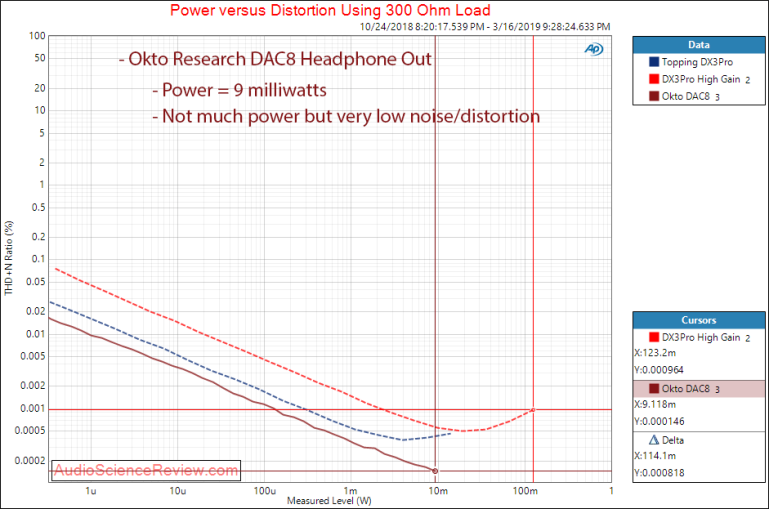Click the small '3' index next to Okto DAC8 legend
Screen dimensions: 769x509
pyautogui.click(x=717, y=98)
